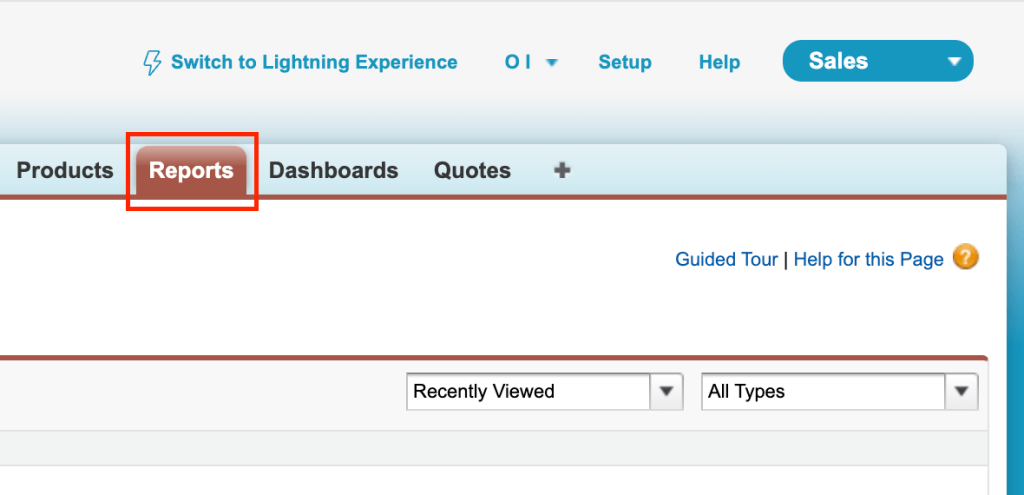Open the O I user menu
Screen dimensions: 1024x495
point(531,62)
